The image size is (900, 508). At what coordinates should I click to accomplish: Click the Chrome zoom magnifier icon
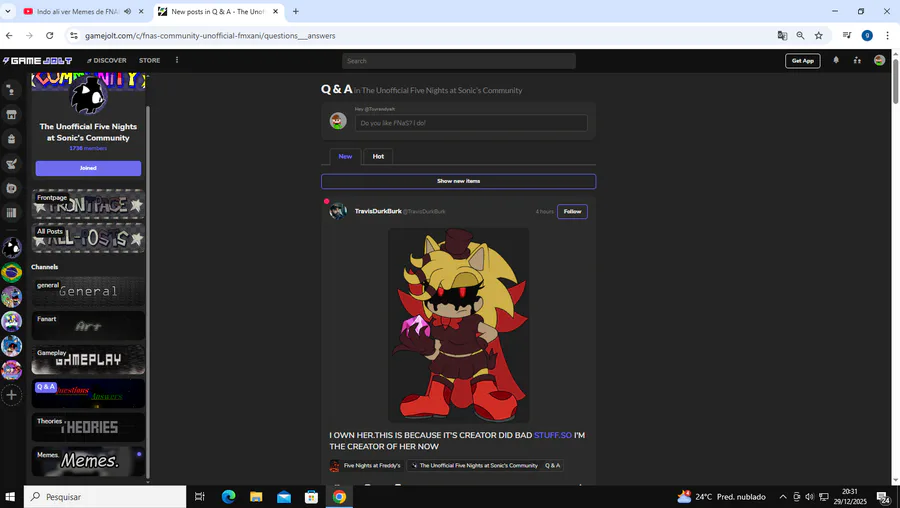pos(800,36)
